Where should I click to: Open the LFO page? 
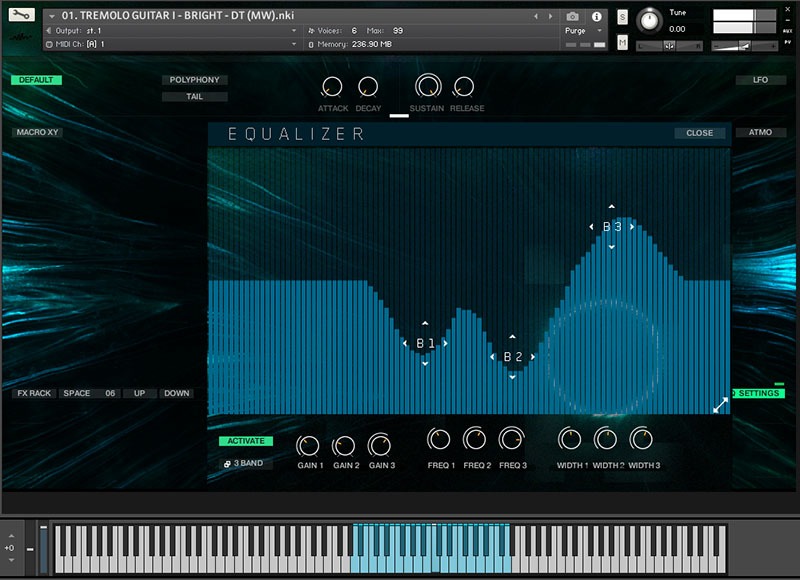pyautogui.click(x=760, y=80)
